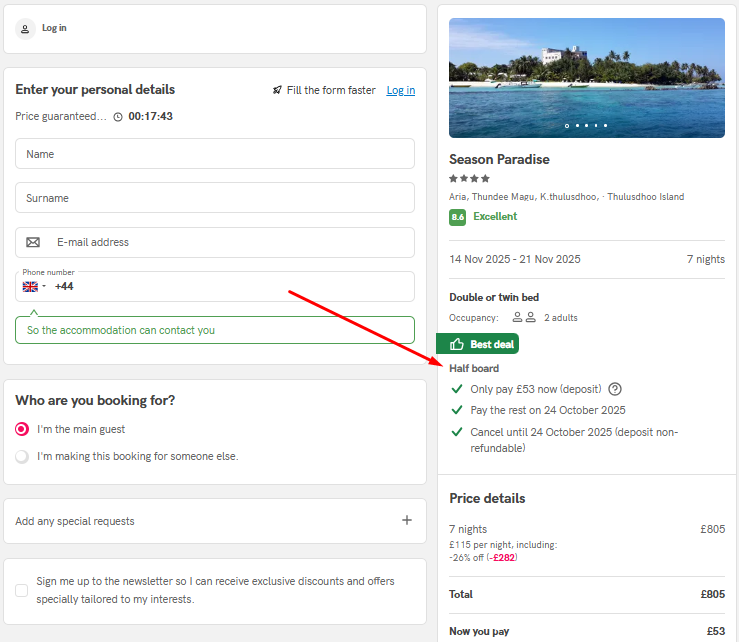
Task: Click the Excellent rating label
Action: click(x=495, y=216)
